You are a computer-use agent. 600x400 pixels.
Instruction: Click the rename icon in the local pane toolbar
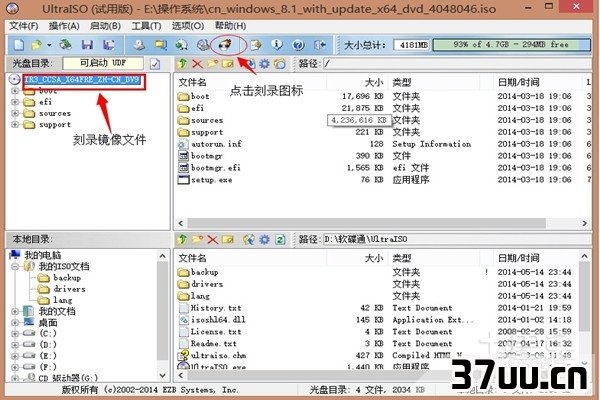[228, 240]
